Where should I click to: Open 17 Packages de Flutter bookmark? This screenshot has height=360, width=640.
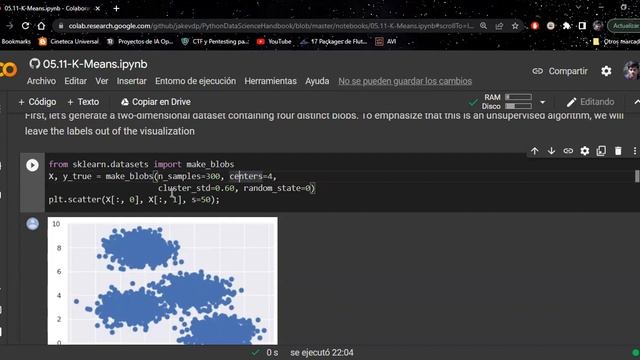click(333, 42)
